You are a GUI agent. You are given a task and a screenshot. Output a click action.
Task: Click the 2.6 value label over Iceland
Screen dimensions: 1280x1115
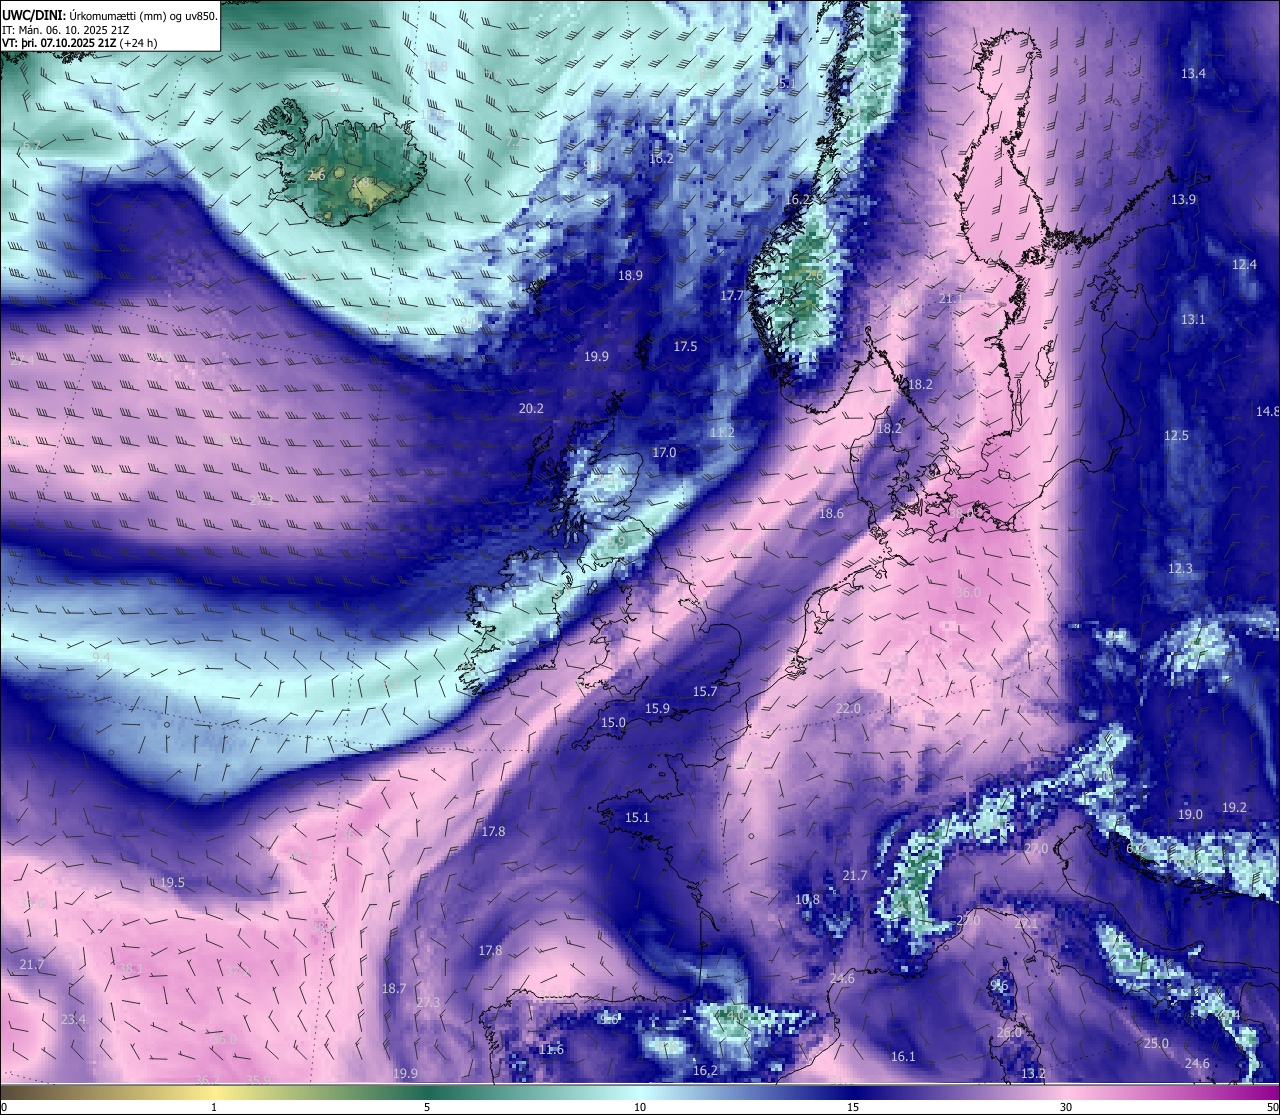point(317,176)
